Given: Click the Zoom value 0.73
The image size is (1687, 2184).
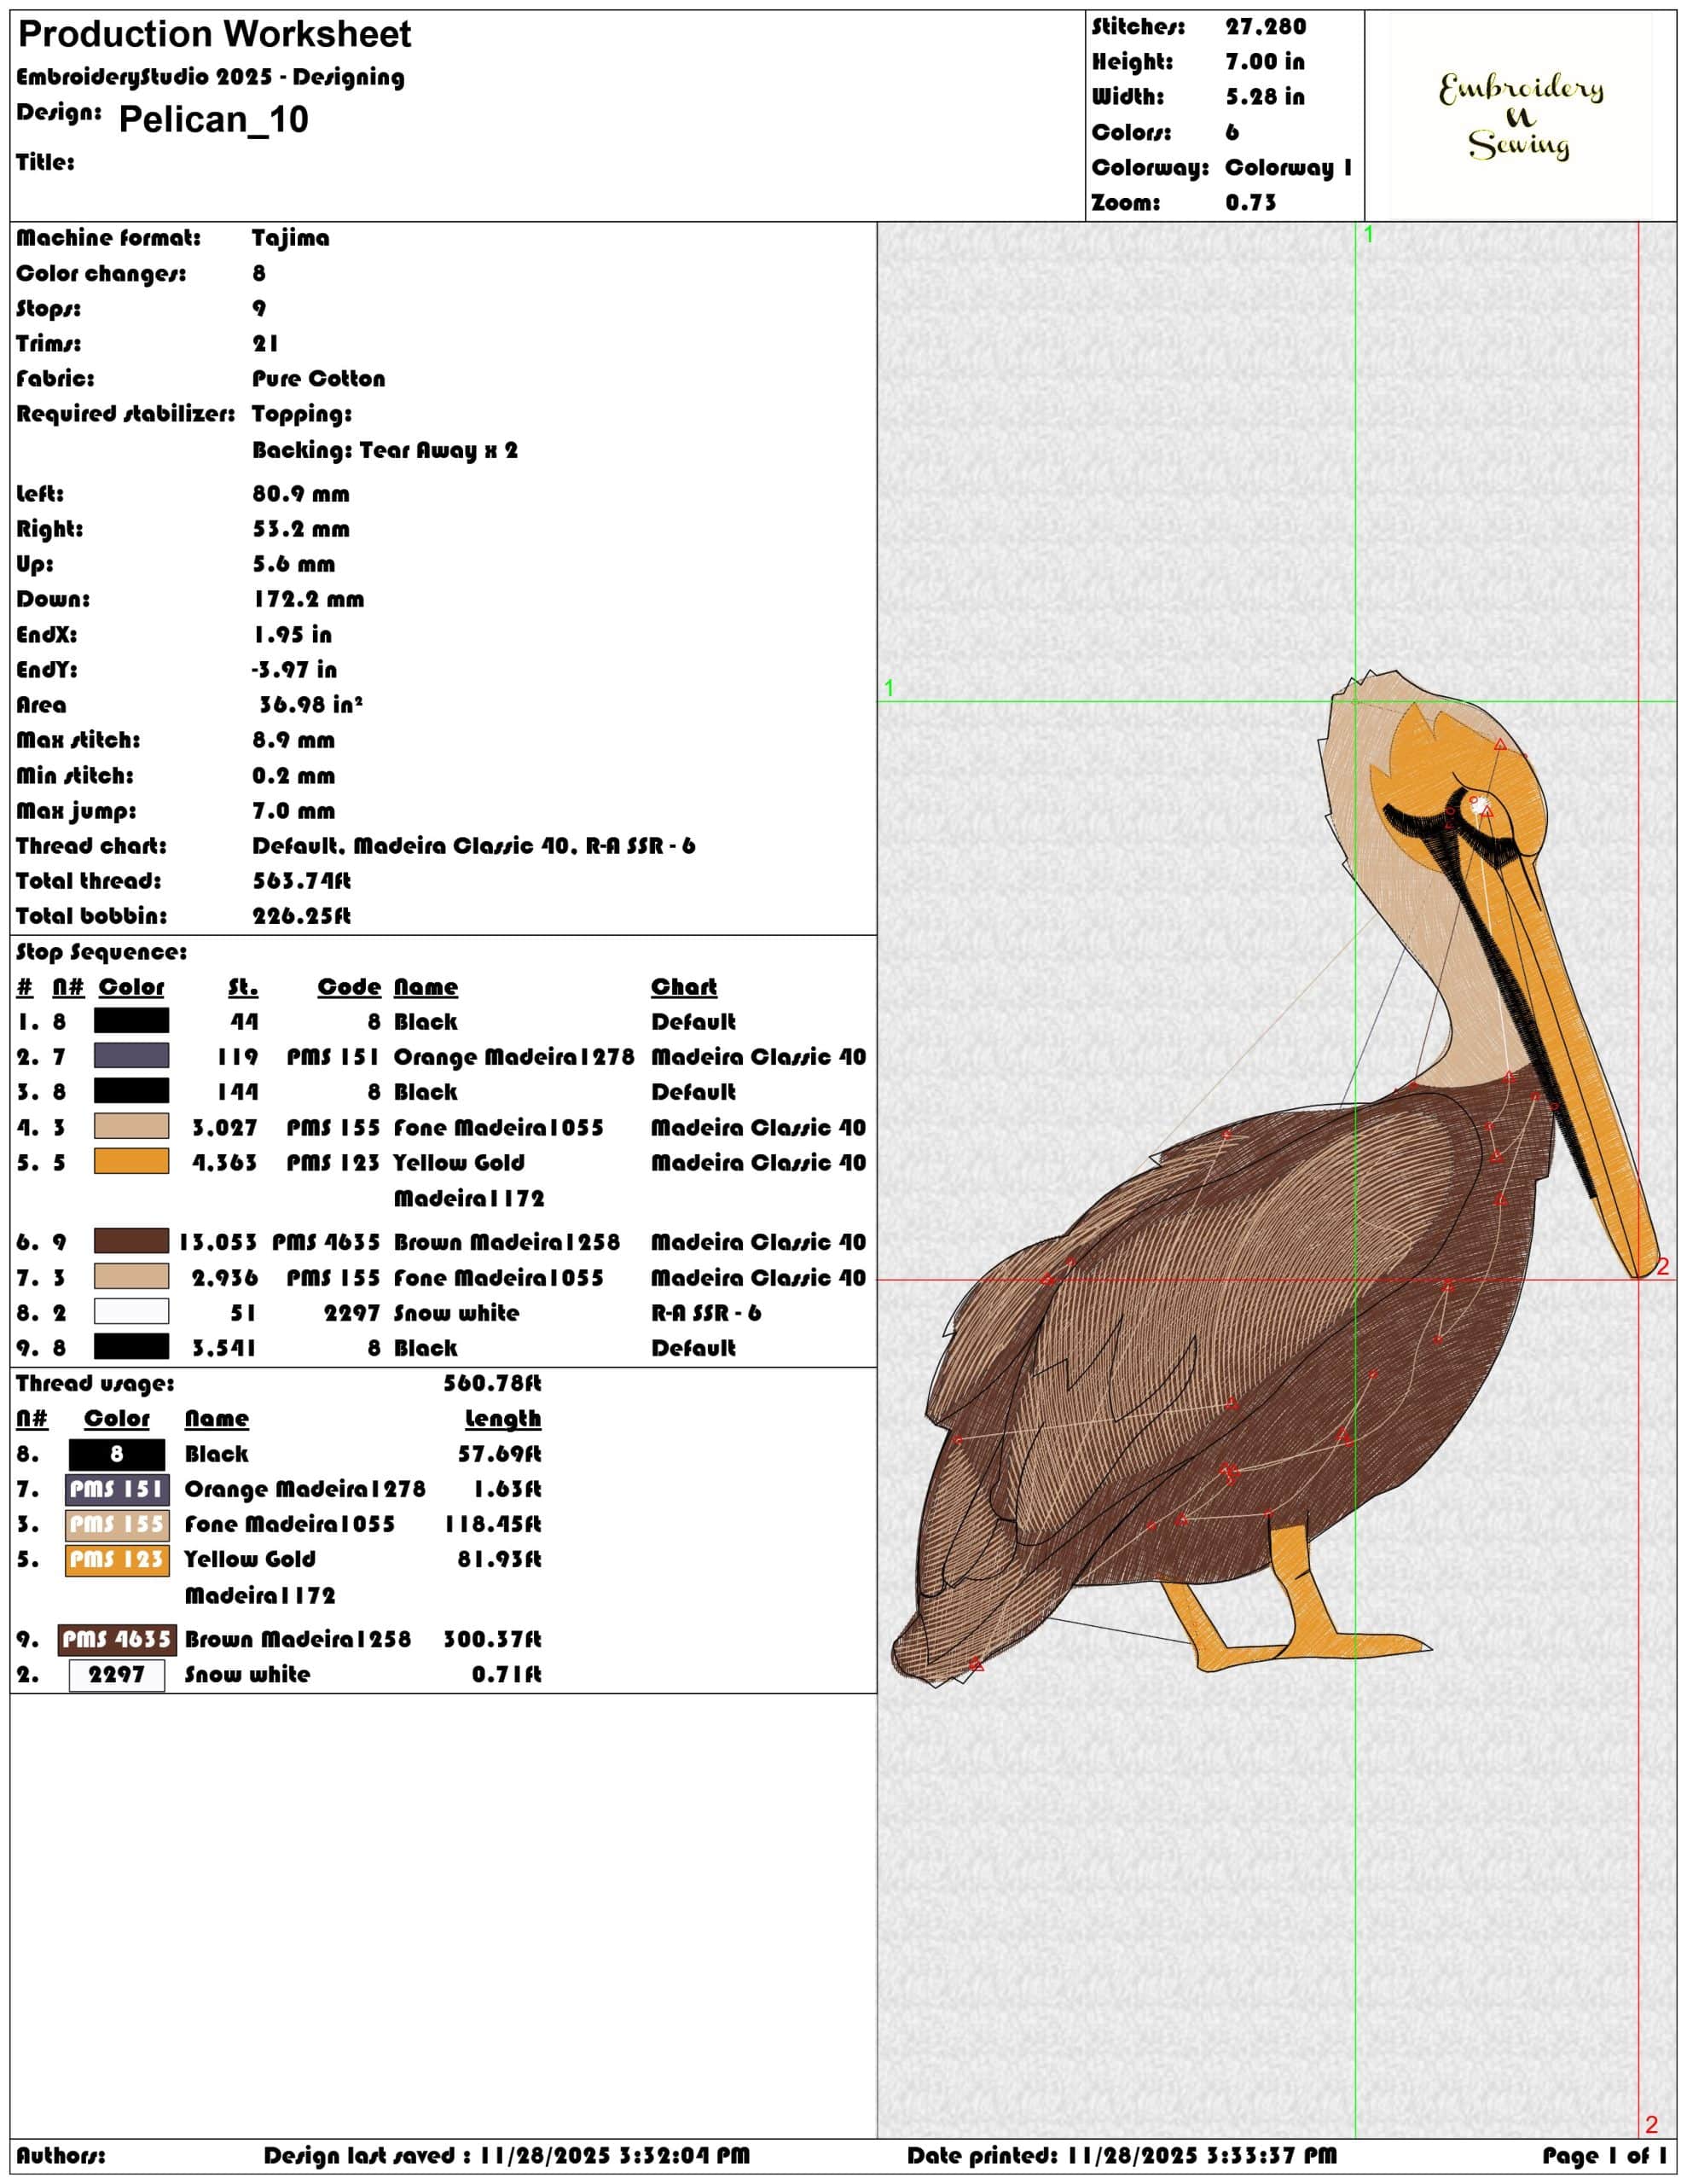Looking at the screenshot, I should (x=1250, y=203).
